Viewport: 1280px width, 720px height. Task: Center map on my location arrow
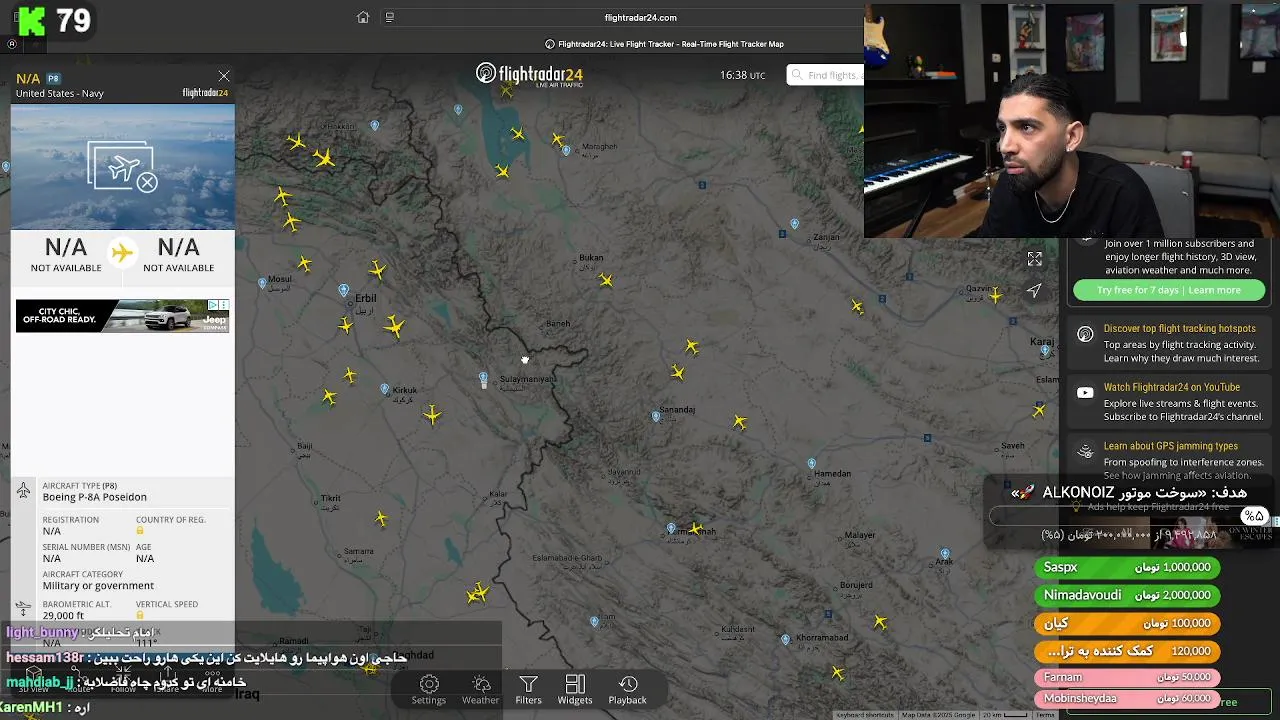point(1034,291)
